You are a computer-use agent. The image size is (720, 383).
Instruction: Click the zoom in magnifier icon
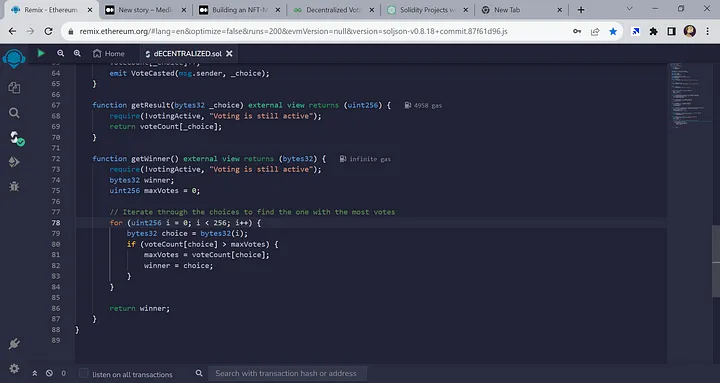[x=77, y=53]
